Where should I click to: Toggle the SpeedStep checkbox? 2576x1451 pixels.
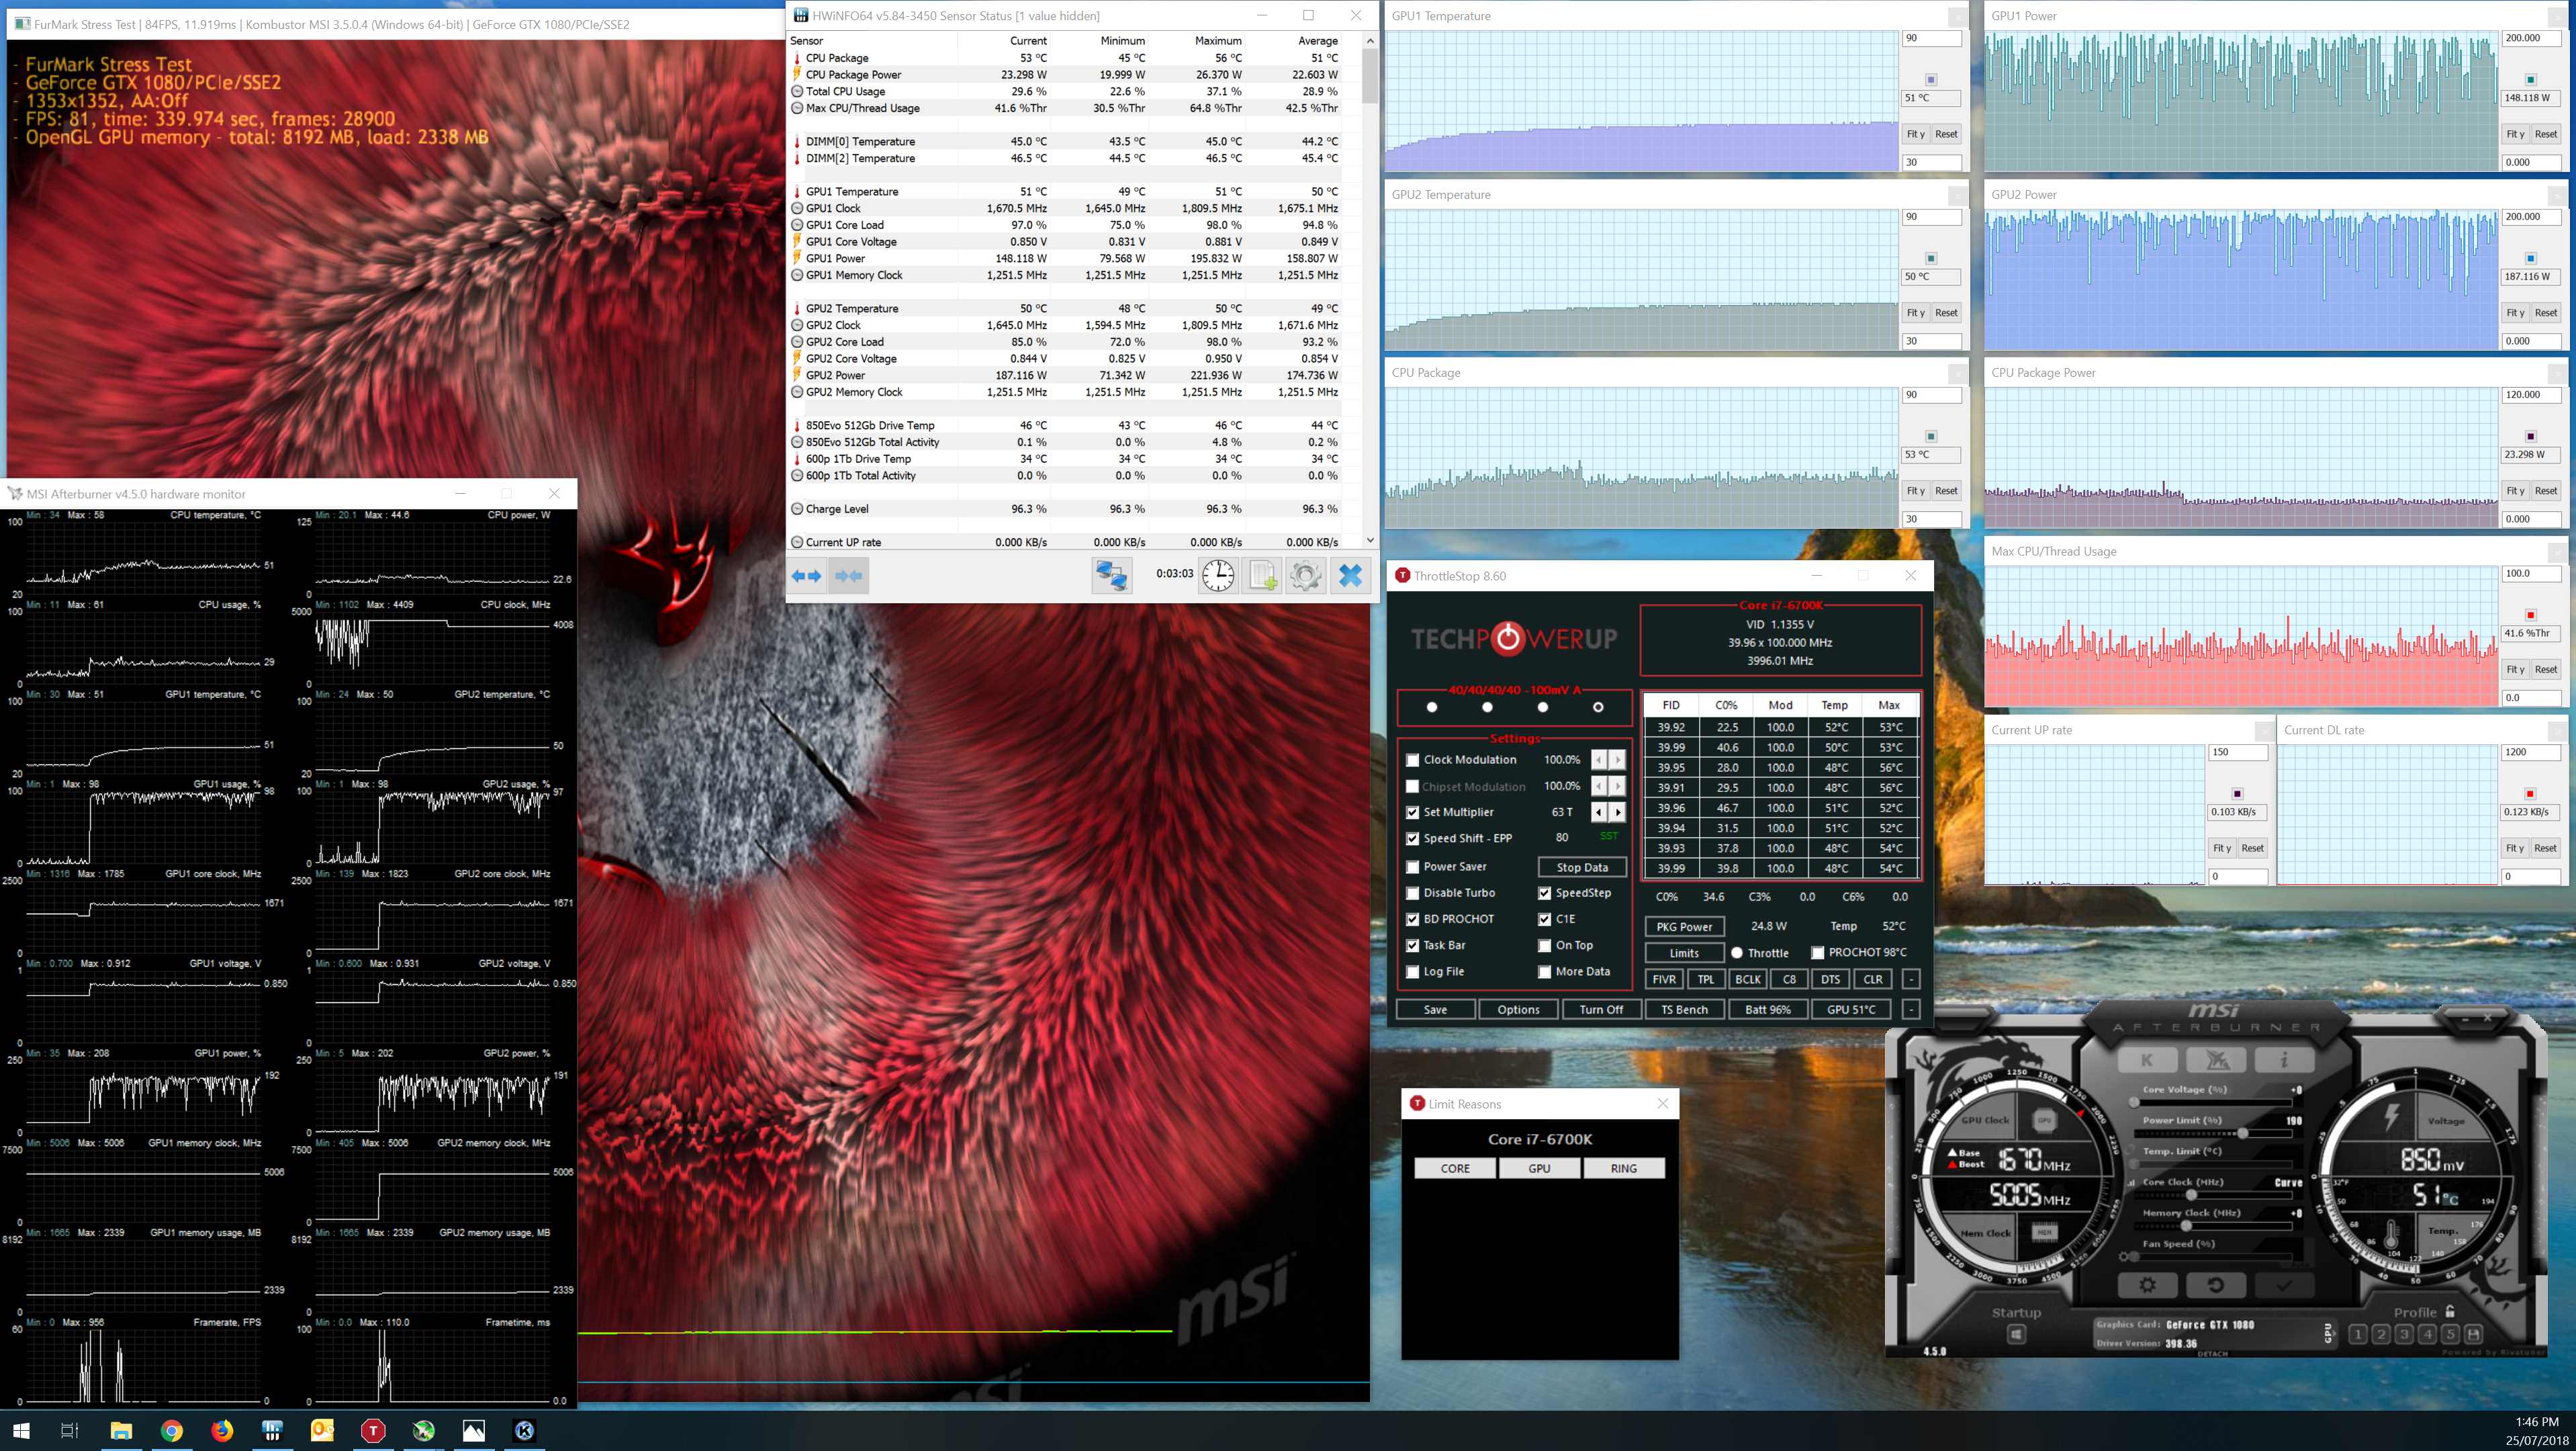point(1545,893)
